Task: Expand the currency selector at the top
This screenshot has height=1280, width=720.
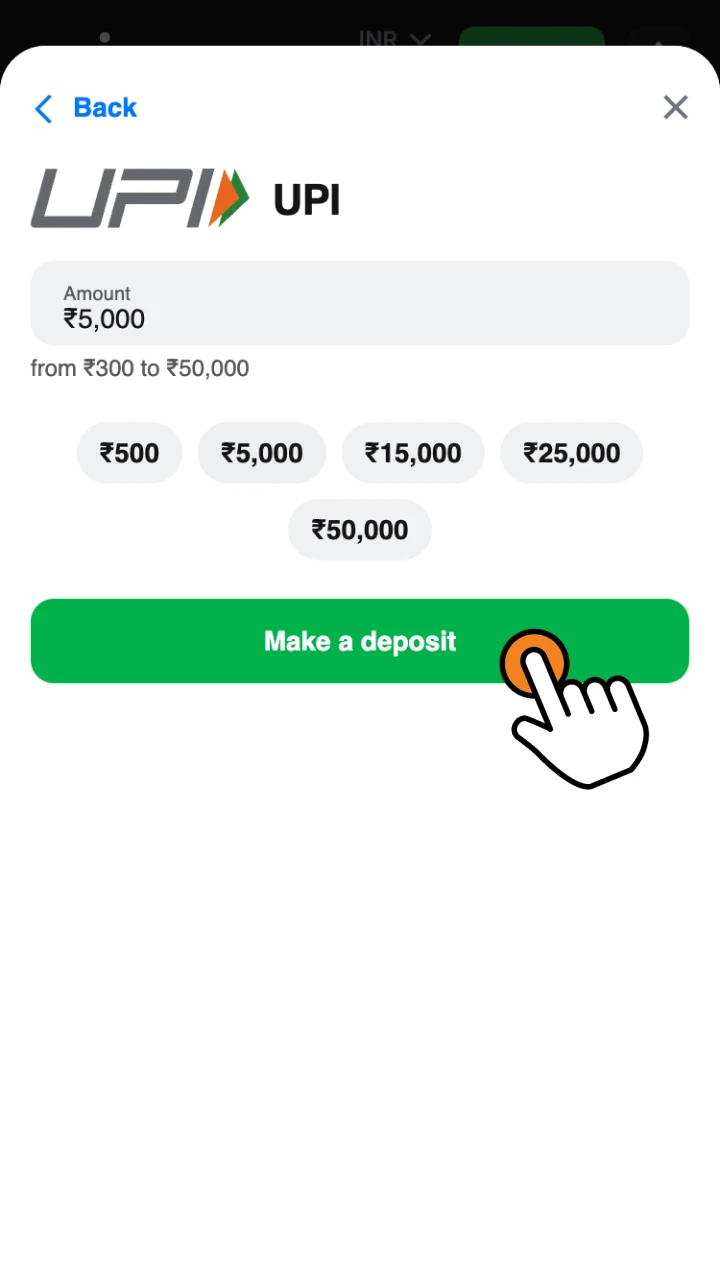Action: 394,38
